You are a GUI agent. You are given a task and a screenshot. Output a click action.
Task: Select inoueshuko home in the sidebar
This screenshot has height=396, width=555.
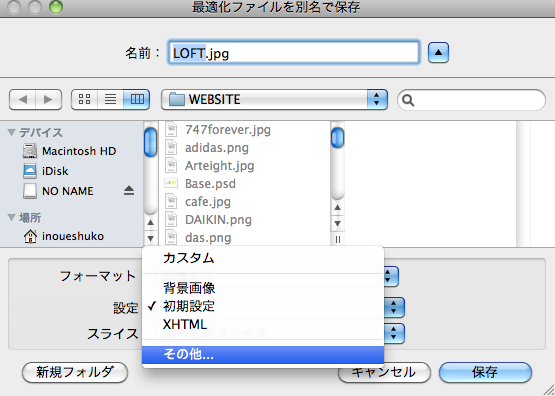pos(73,236)
